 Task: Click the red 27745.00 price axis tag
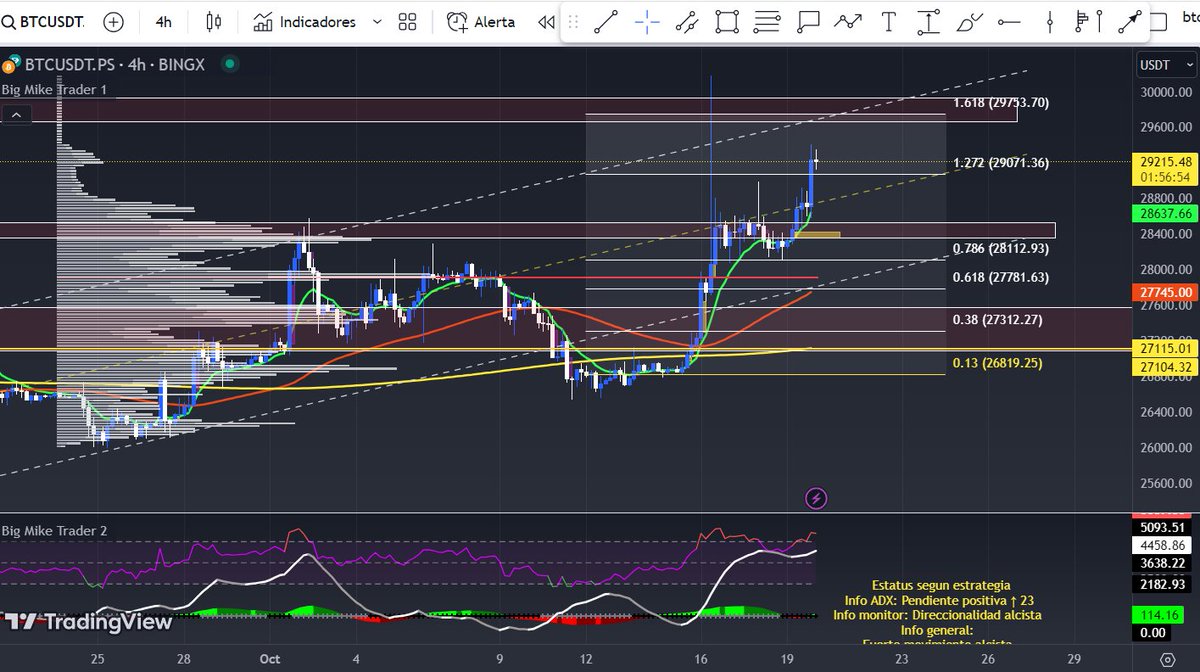click(x=1165, y=291)
